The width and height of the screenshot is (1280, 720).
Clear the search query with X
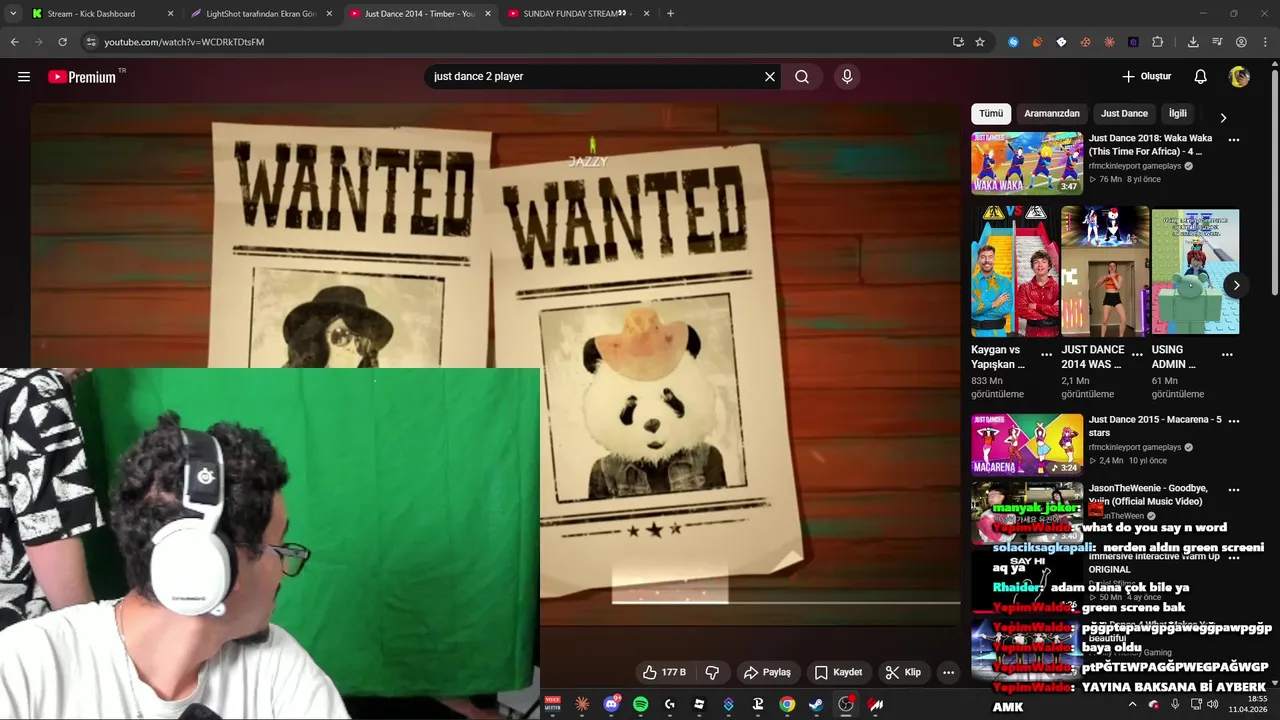coord(770,77)
